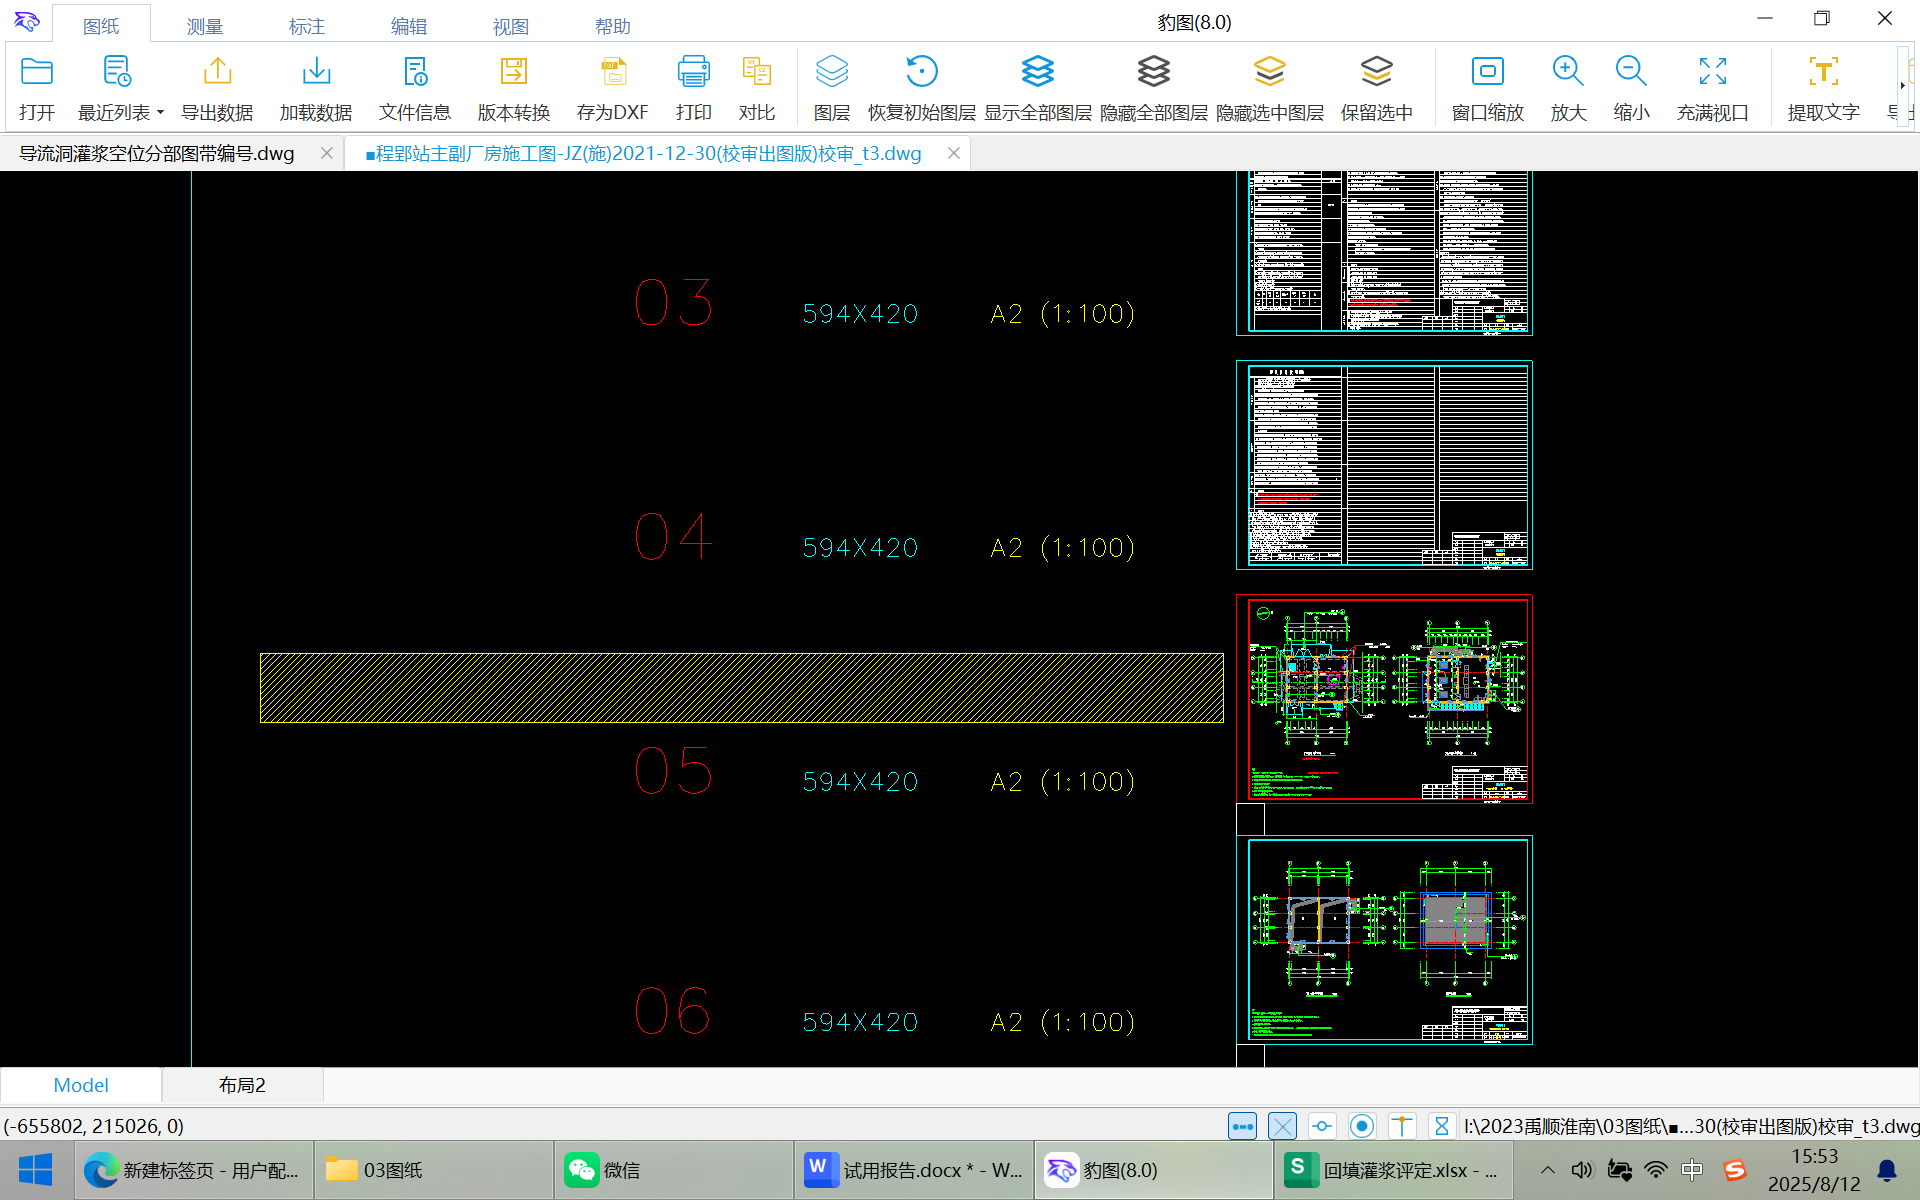Toggle intersection snap in status bar
The image size is (1920, 1200).
point(1282,1126)
